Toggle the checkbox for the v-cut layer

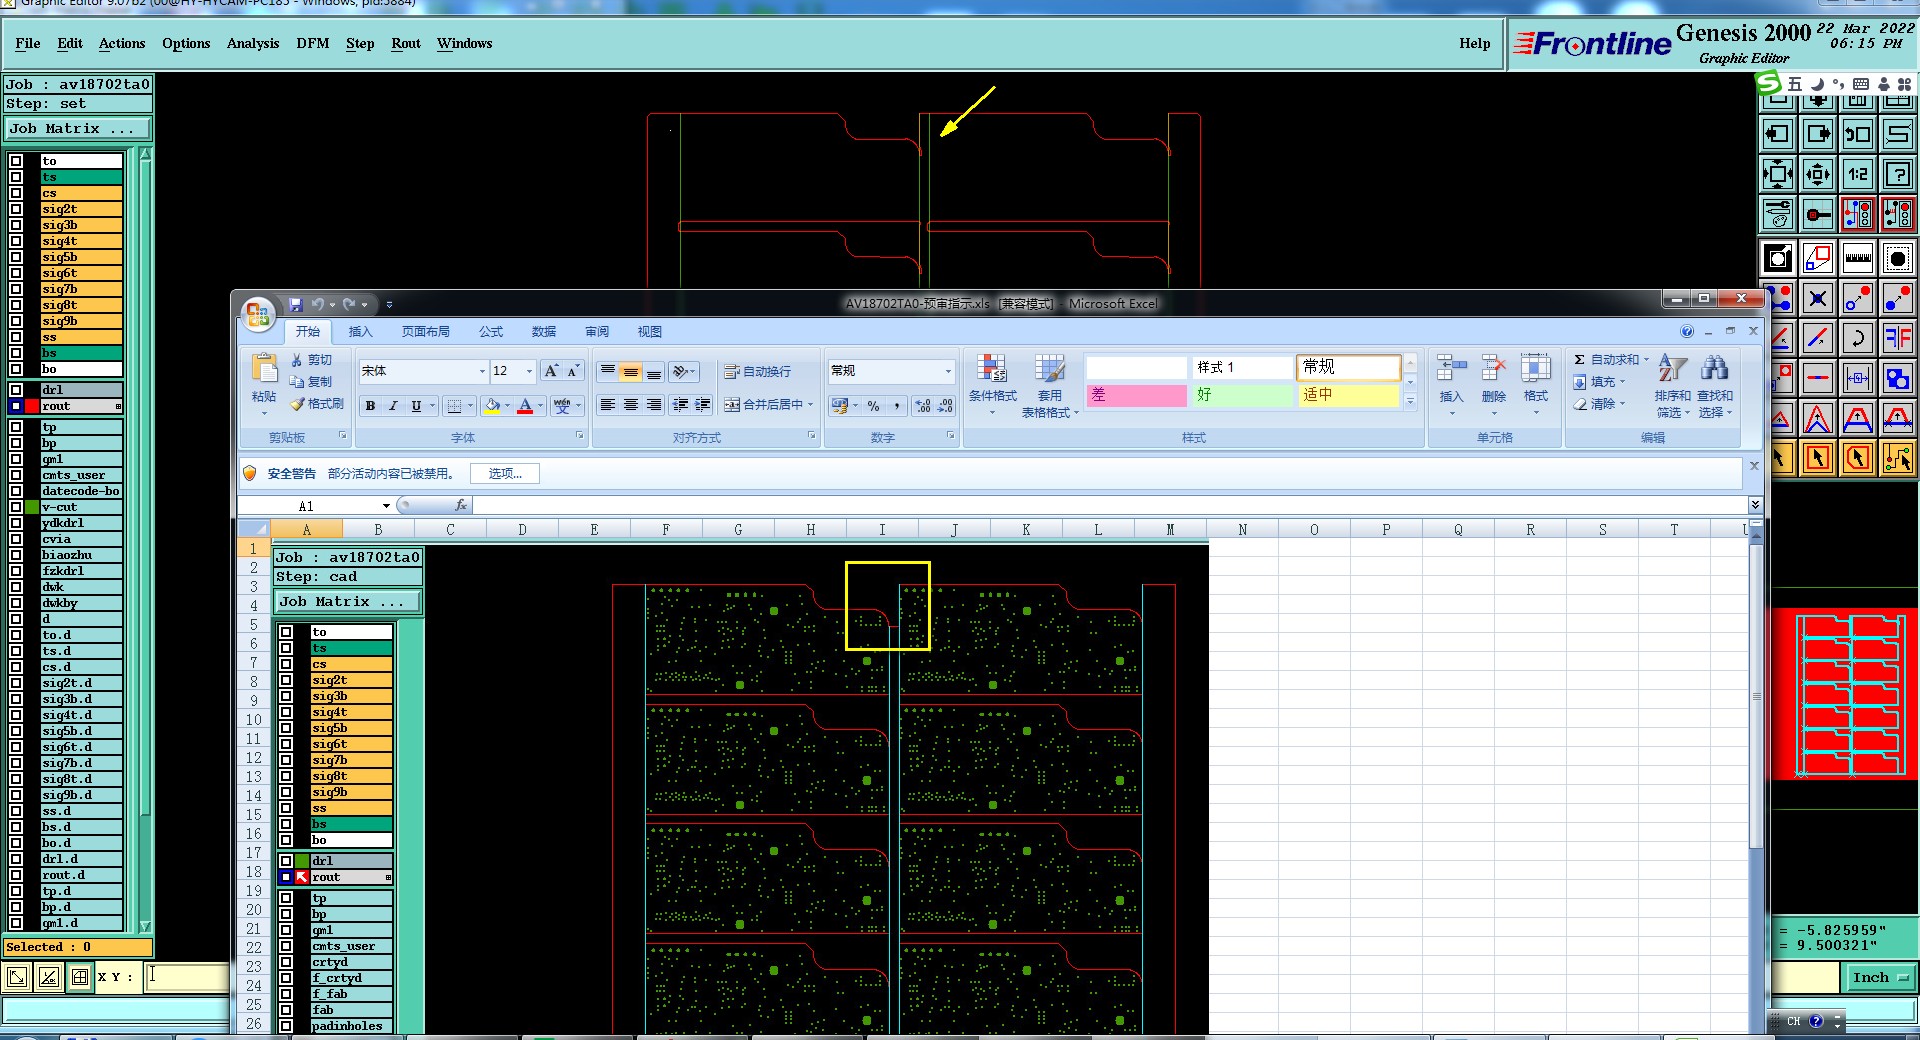tap(16, 507)
